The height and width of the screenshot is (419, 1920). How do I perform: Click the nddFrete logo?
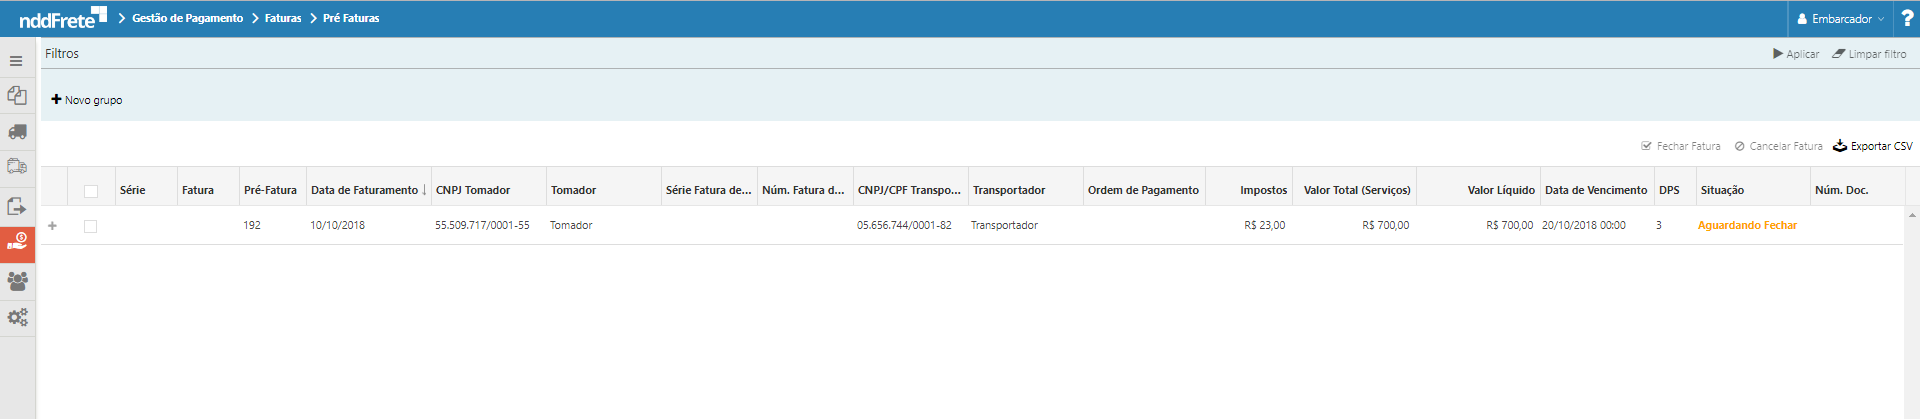pos(62,18)
